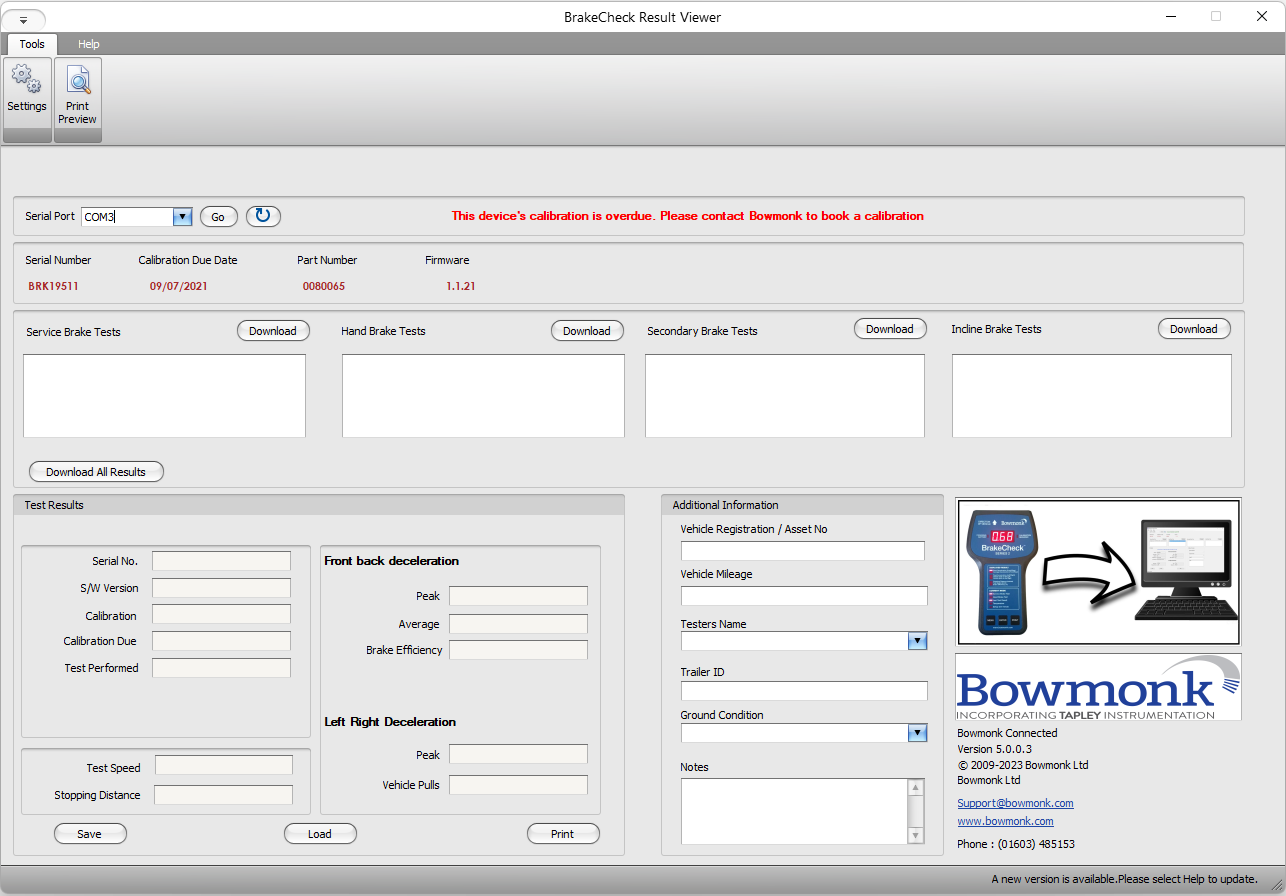
Task: Click the Test Performed result field
Action: point(221,668)
